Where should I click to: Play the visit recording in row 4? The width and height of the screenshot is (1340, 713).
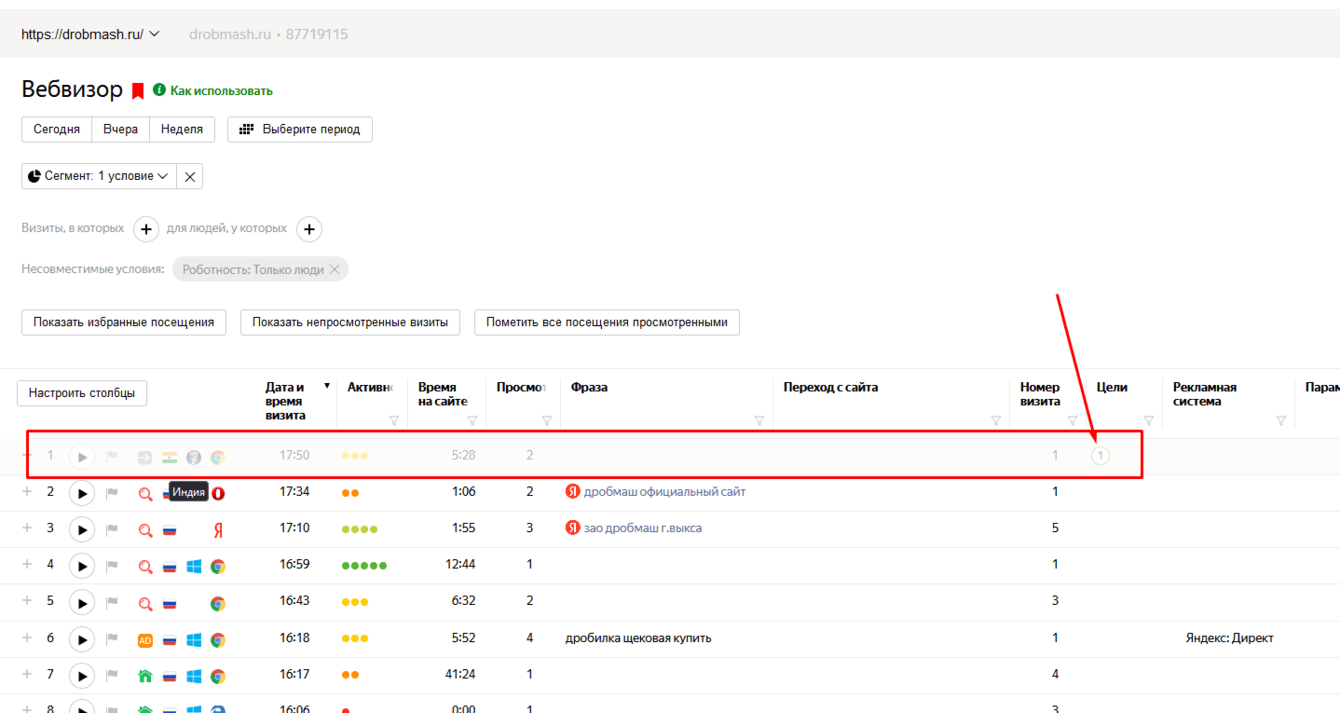[x=82, y=566]
